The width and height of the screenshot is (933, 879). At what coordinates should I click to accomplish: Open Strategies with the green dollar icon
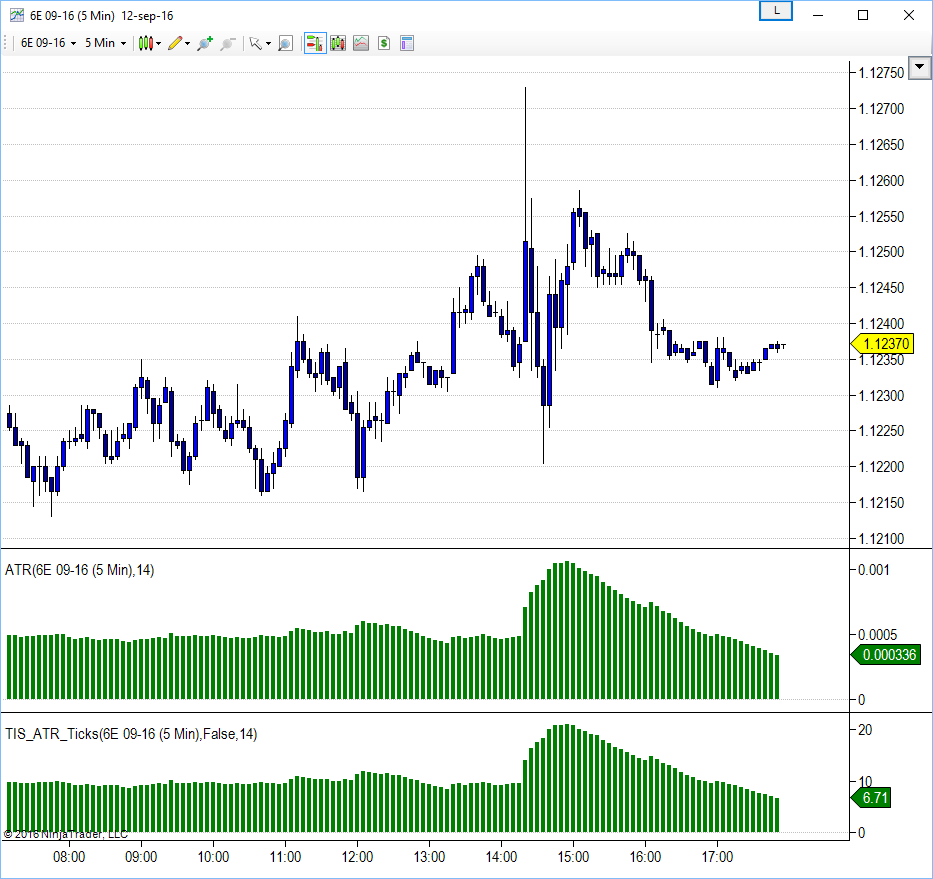[x=384, y=43]
